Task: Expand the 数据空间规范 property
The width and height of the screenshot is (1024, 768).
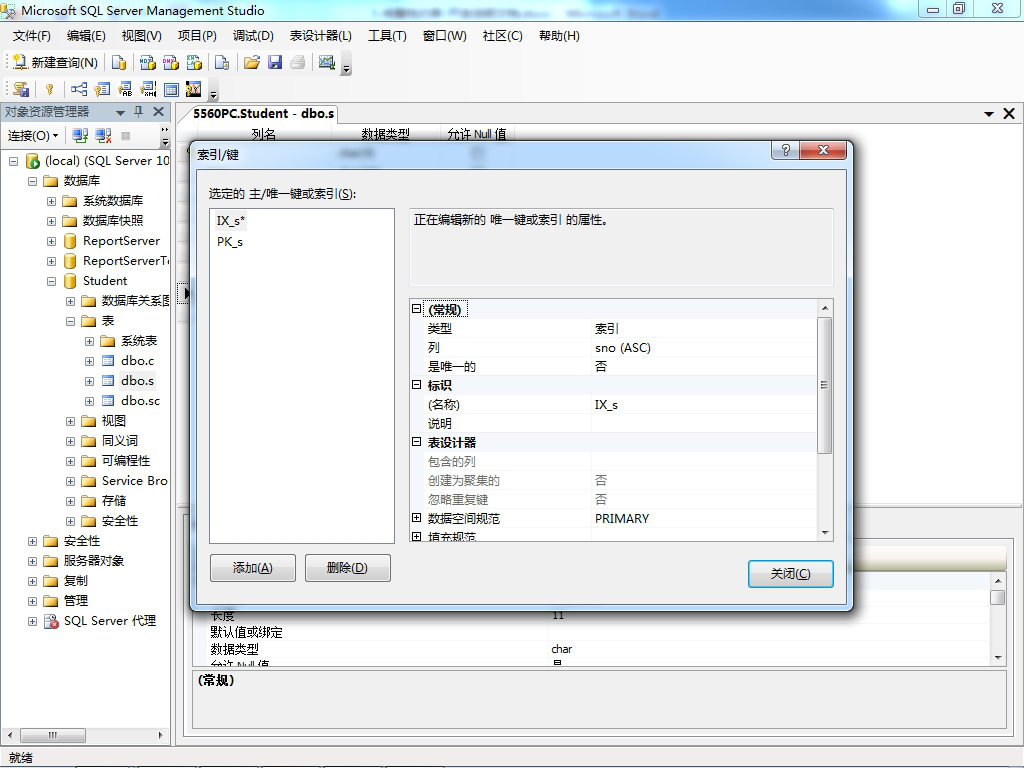Action: [417, 518]
